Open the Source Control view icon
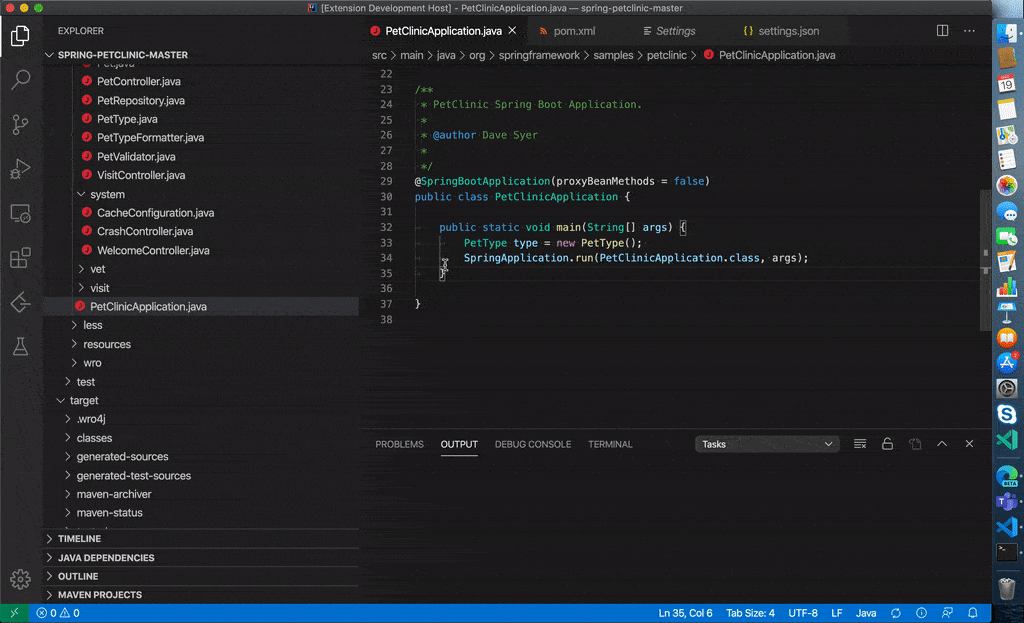The height and width of the screenshot is (623, 1024). [x=20, y=124]
